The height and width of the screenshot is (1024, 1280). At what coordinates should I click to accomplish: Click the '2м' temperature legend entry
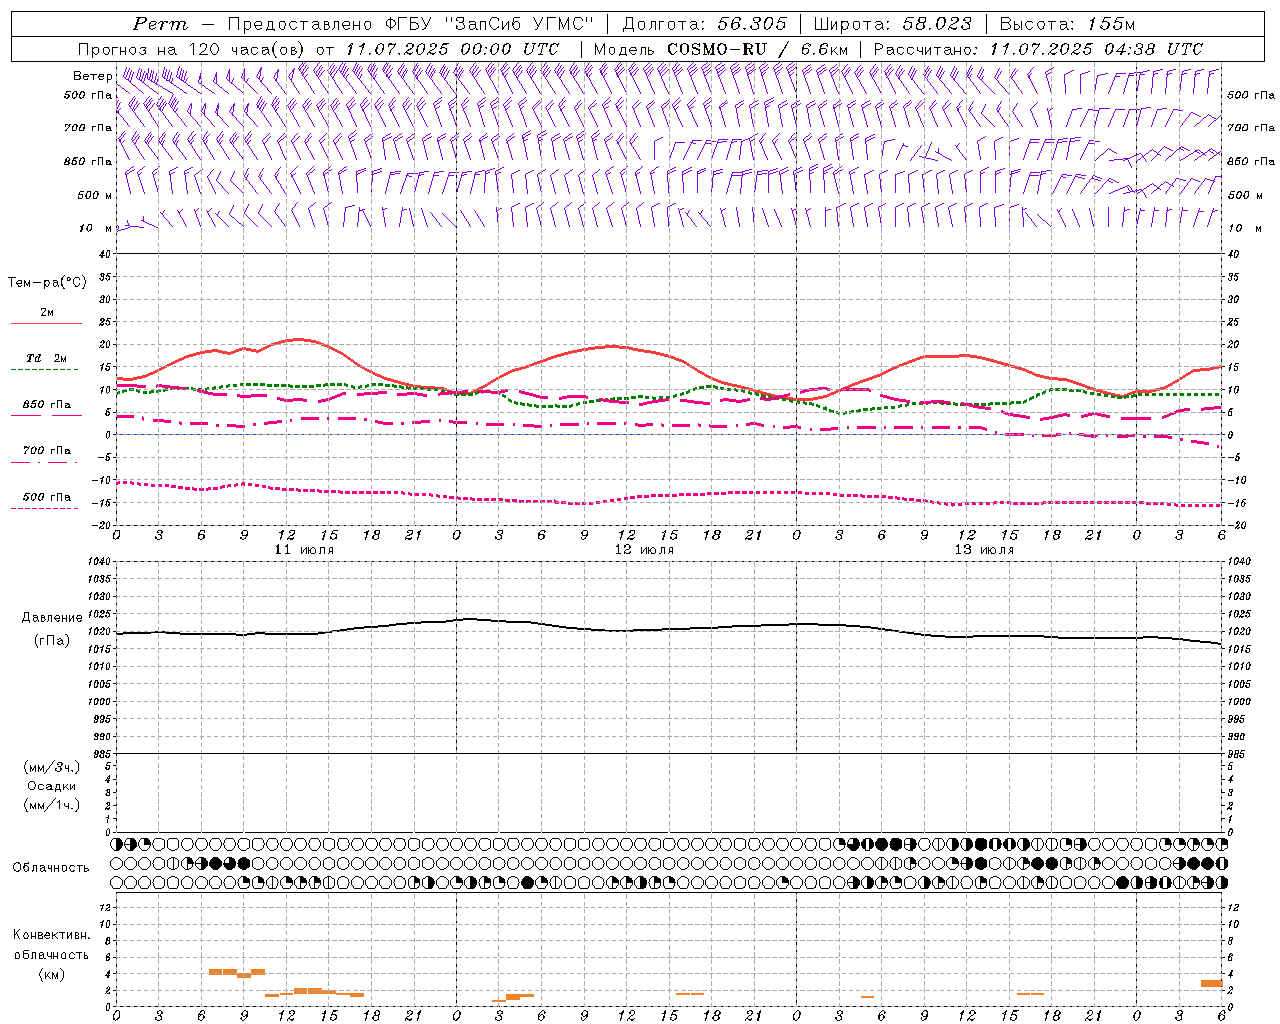tap(47, 313)
